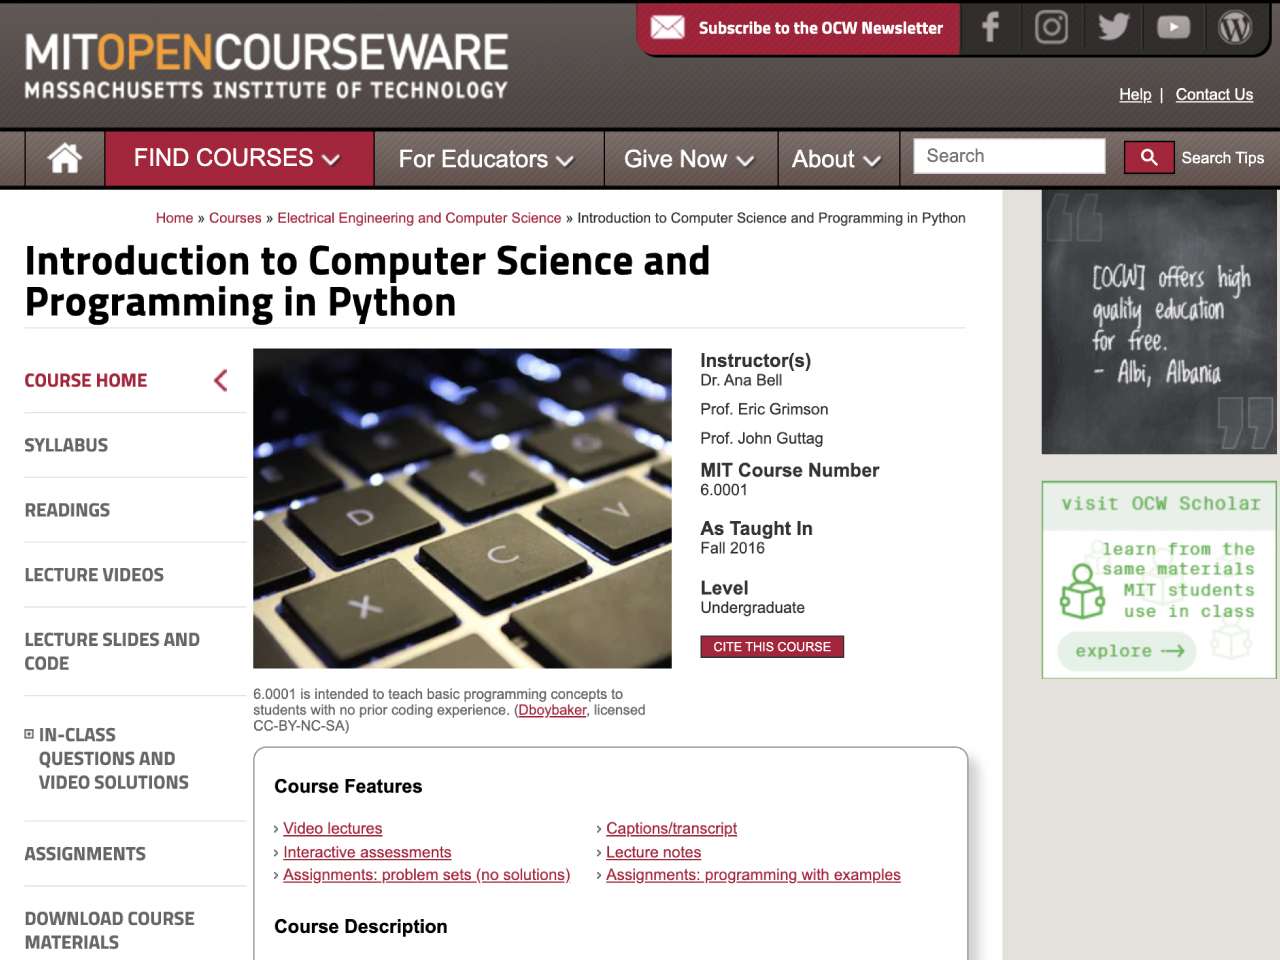Click instructor name Prof. John Guttag

click(x=761, y=438)
